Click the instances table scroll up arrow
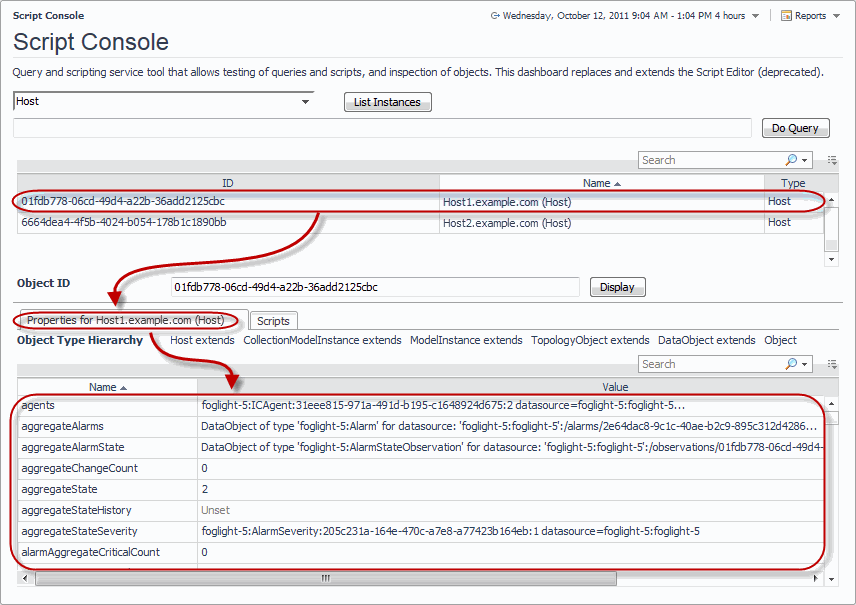 [x=831, y=200]
